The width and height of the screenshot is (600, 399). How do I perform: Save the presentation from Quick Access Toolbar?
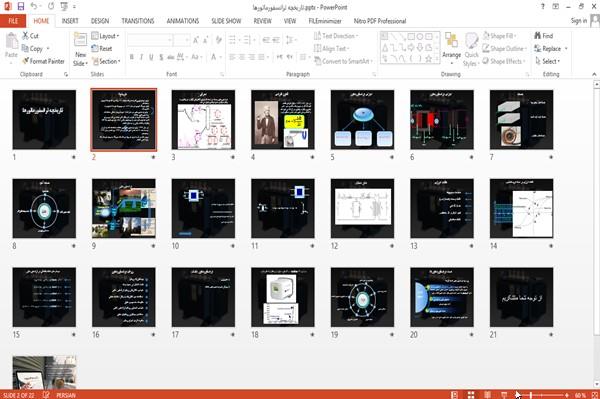click(x=21, y=6)
